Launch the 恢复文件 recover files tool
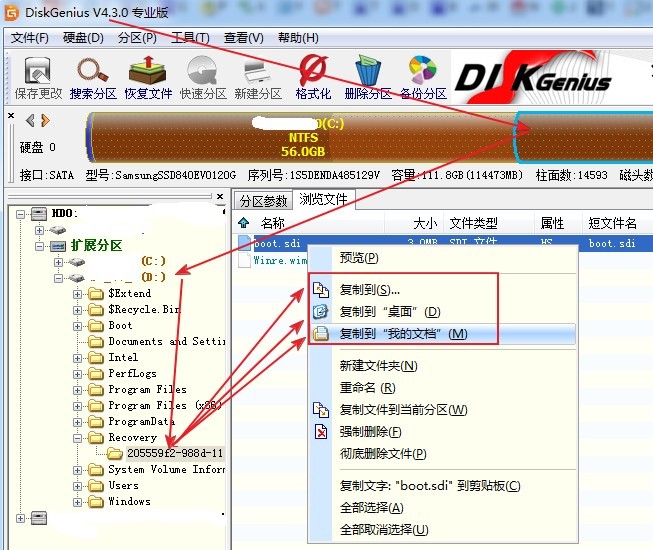653x550 pixels. (148, 78)
